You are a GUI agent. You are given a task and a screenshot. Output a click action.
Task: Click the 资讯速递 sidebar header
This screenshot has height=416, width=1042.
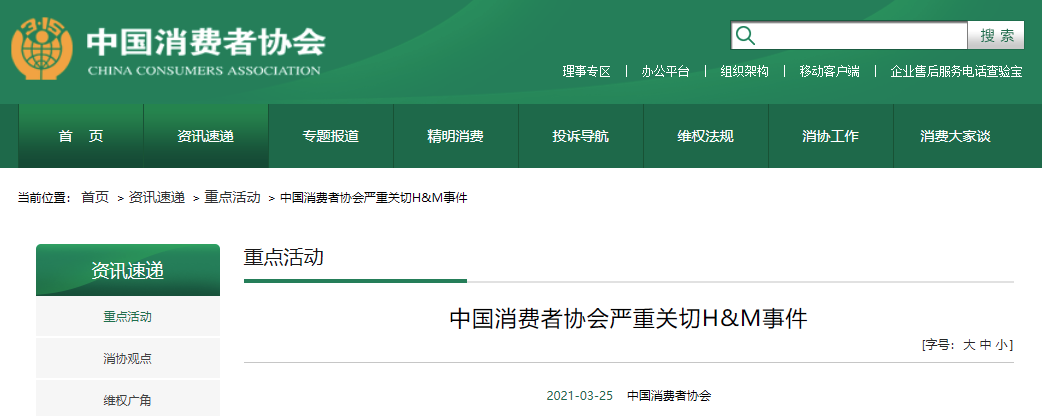point(128,270)
